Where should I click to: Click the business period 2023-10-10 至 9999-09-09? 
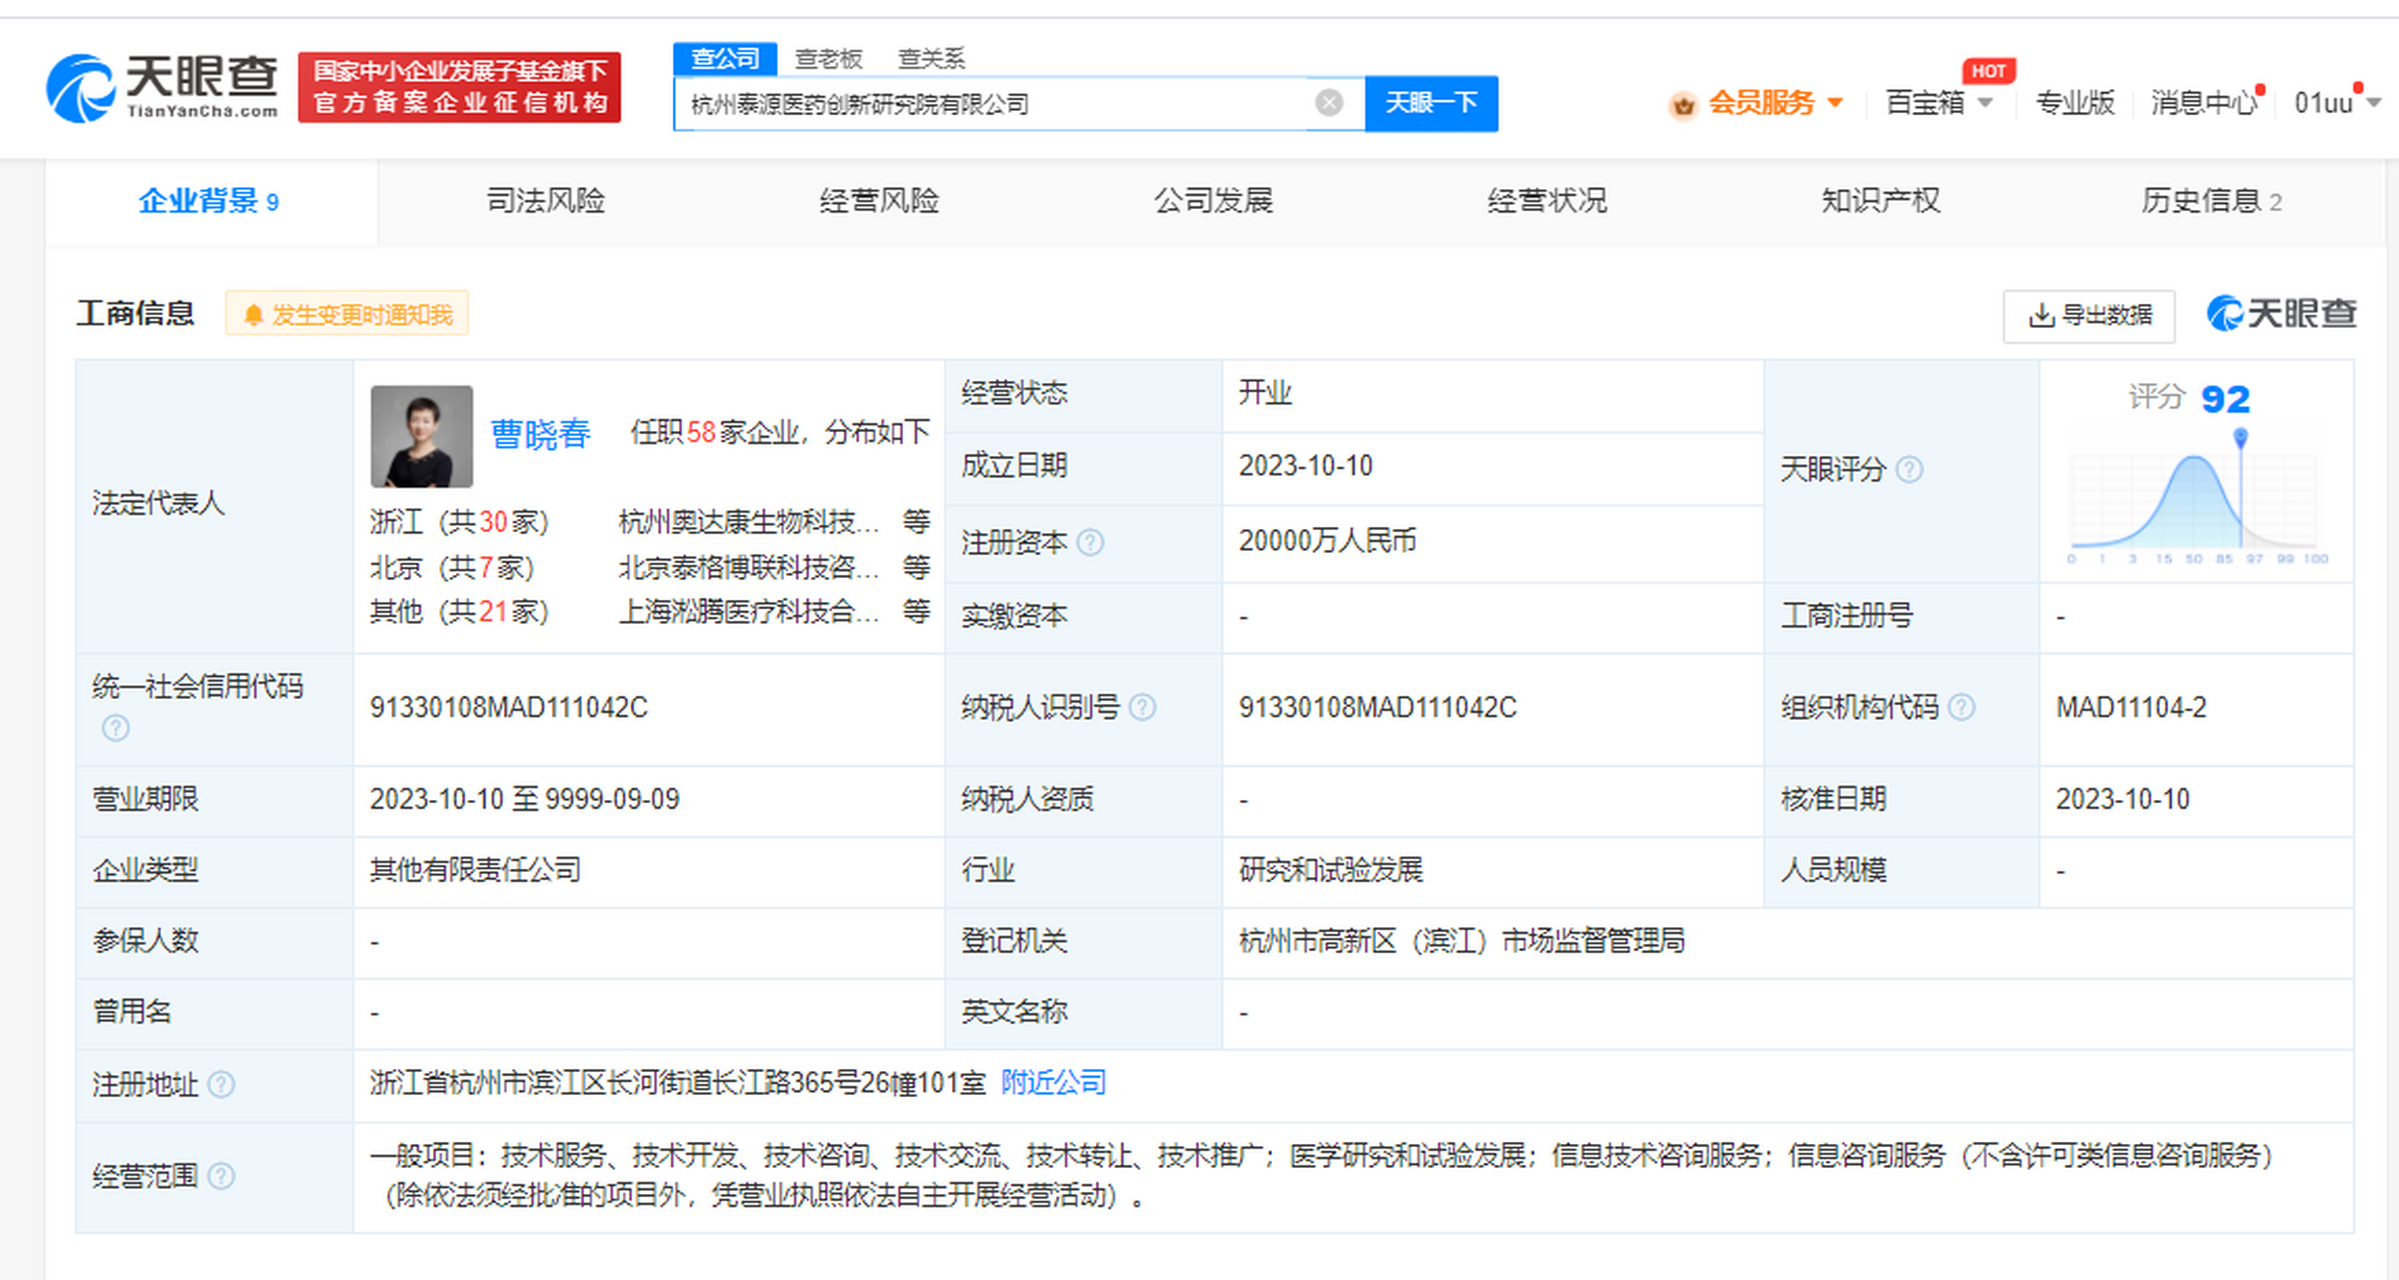(x=525, y=799)
